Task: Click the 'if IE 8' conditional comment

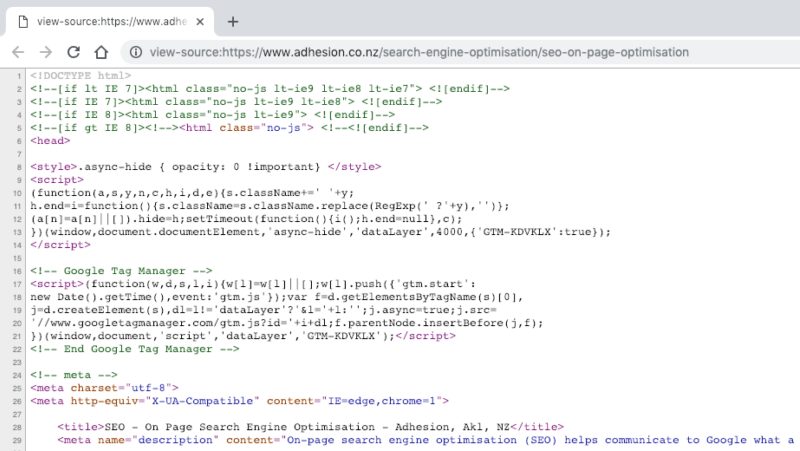Action: point(212,115)
